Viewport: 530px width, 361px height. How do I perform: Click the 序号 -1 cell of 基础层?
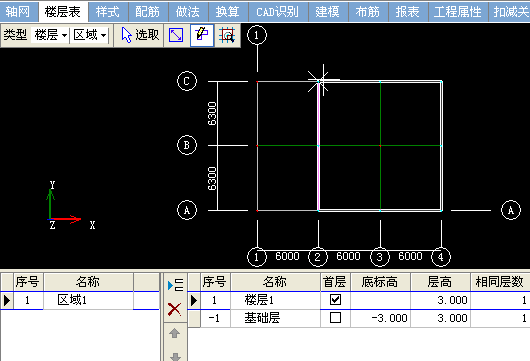[x=215, y=318]
